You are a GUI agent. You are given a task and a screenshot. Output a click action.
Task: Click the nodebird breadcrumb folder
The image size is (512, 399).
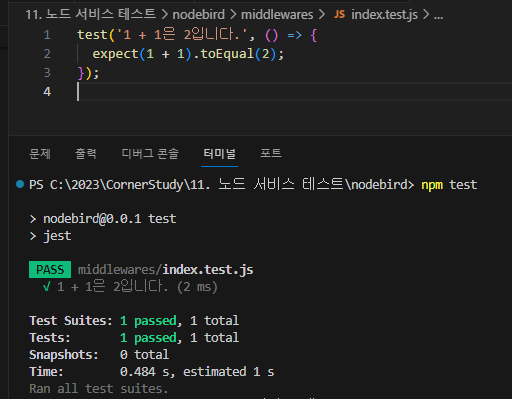[199, 15]
